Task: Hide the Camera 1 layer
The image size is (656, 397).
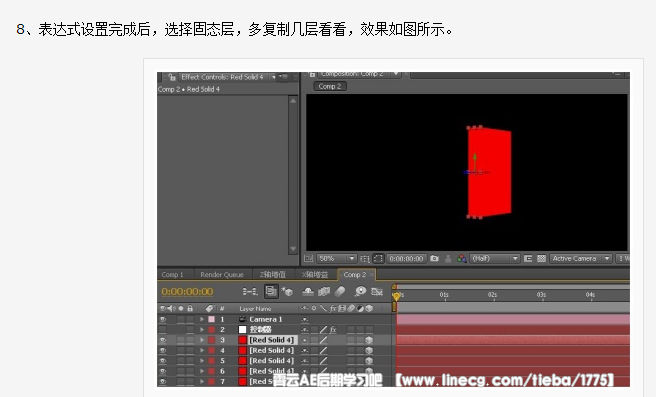Action: (x=162, y=319)
